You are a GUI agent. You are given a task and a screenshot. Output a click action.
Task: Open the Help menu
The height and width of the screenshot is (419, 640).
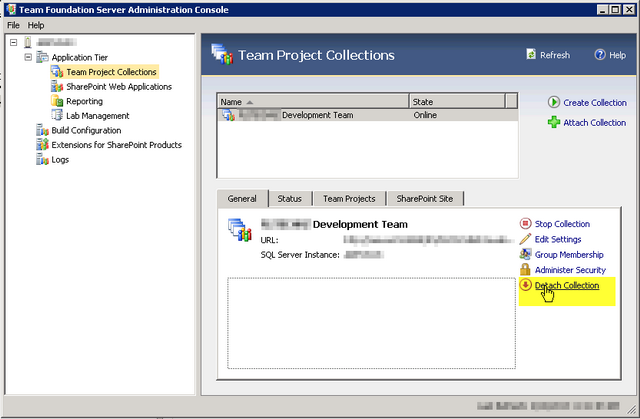point(36,25)
